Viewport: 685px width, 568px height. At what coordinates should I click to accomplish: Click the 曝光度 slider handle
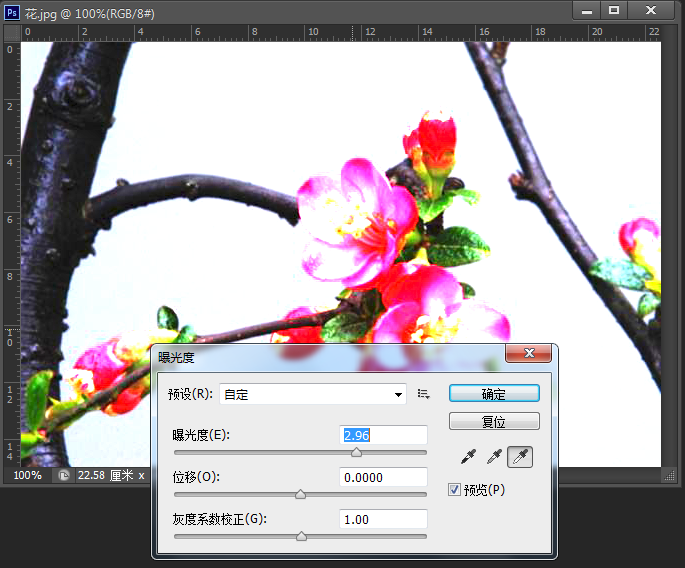tap(356, 452)
